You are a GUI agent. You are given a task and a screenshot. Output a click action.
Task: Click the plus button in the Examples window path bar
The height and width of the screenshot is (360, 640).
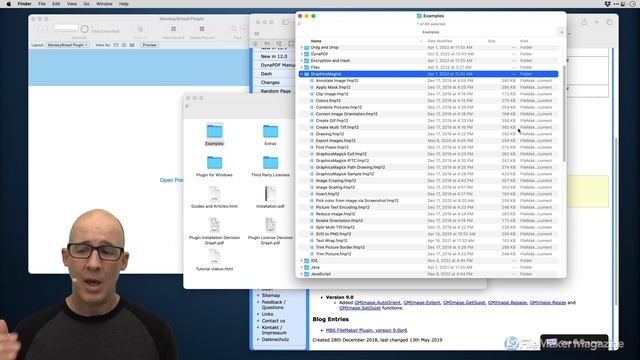click(562, 32)
